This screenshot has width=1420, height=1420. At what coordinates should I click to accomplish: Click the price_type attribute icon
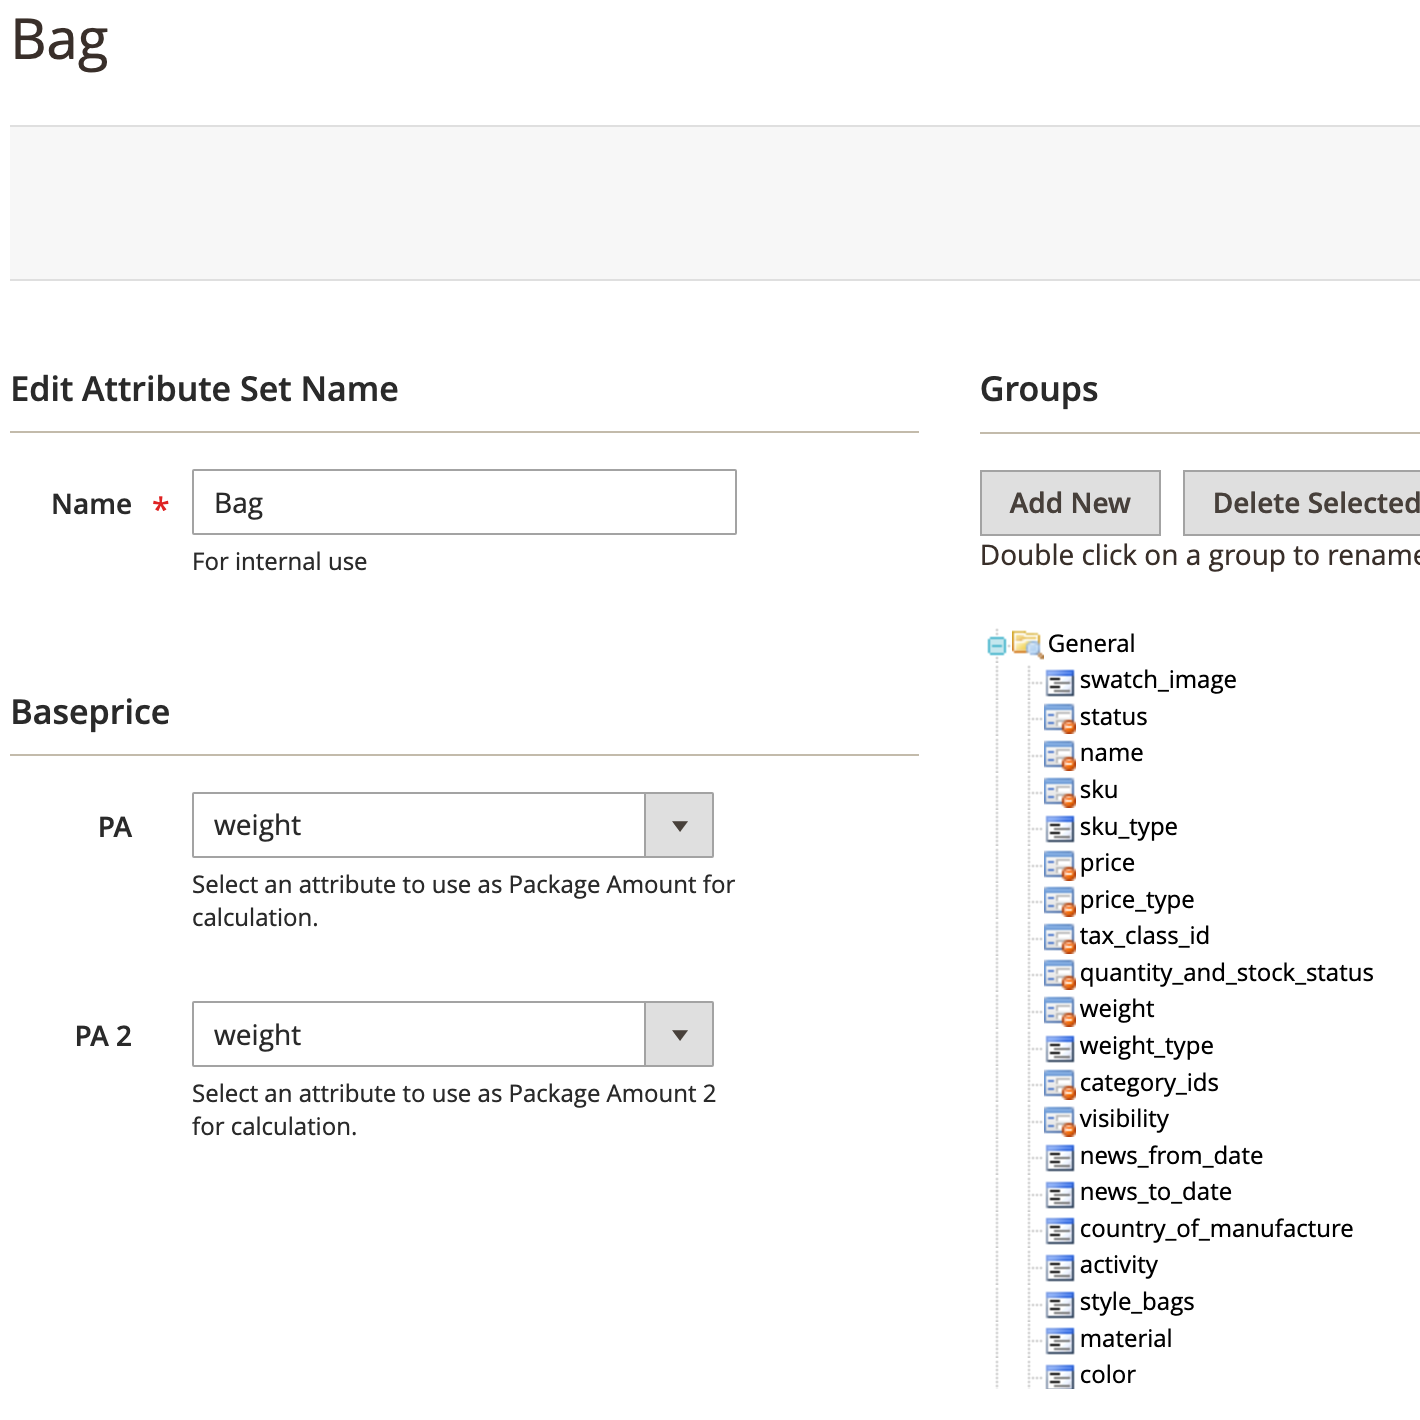tap(1059, 901)
